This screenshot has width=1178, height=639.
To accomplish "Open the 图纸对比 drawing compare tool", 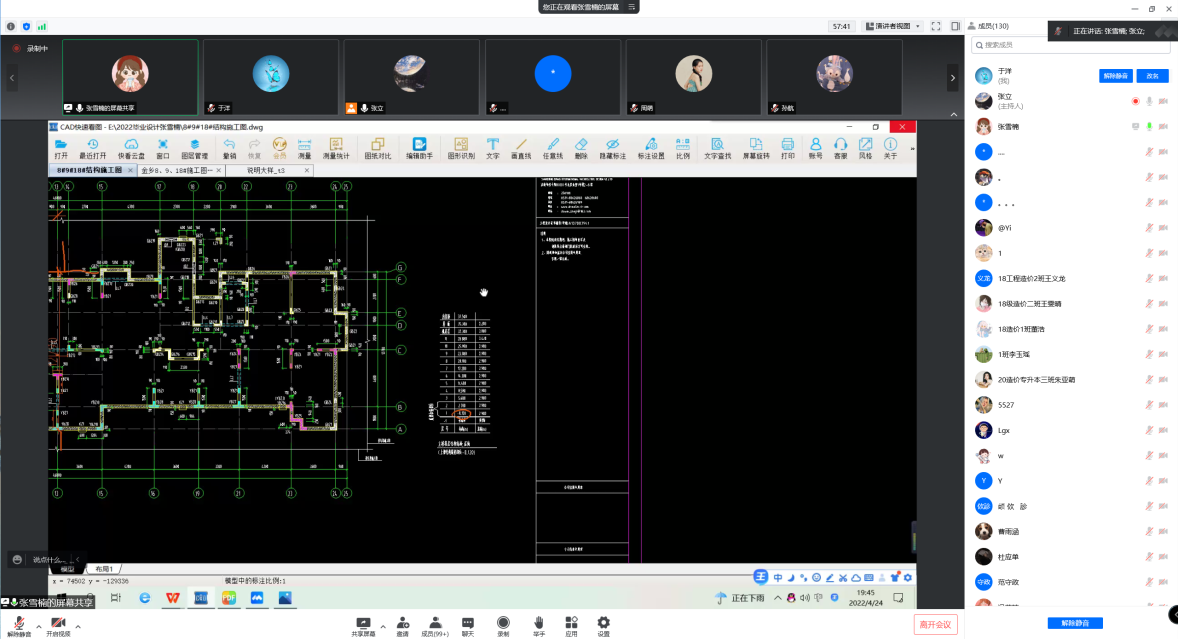I will point(377,149).
